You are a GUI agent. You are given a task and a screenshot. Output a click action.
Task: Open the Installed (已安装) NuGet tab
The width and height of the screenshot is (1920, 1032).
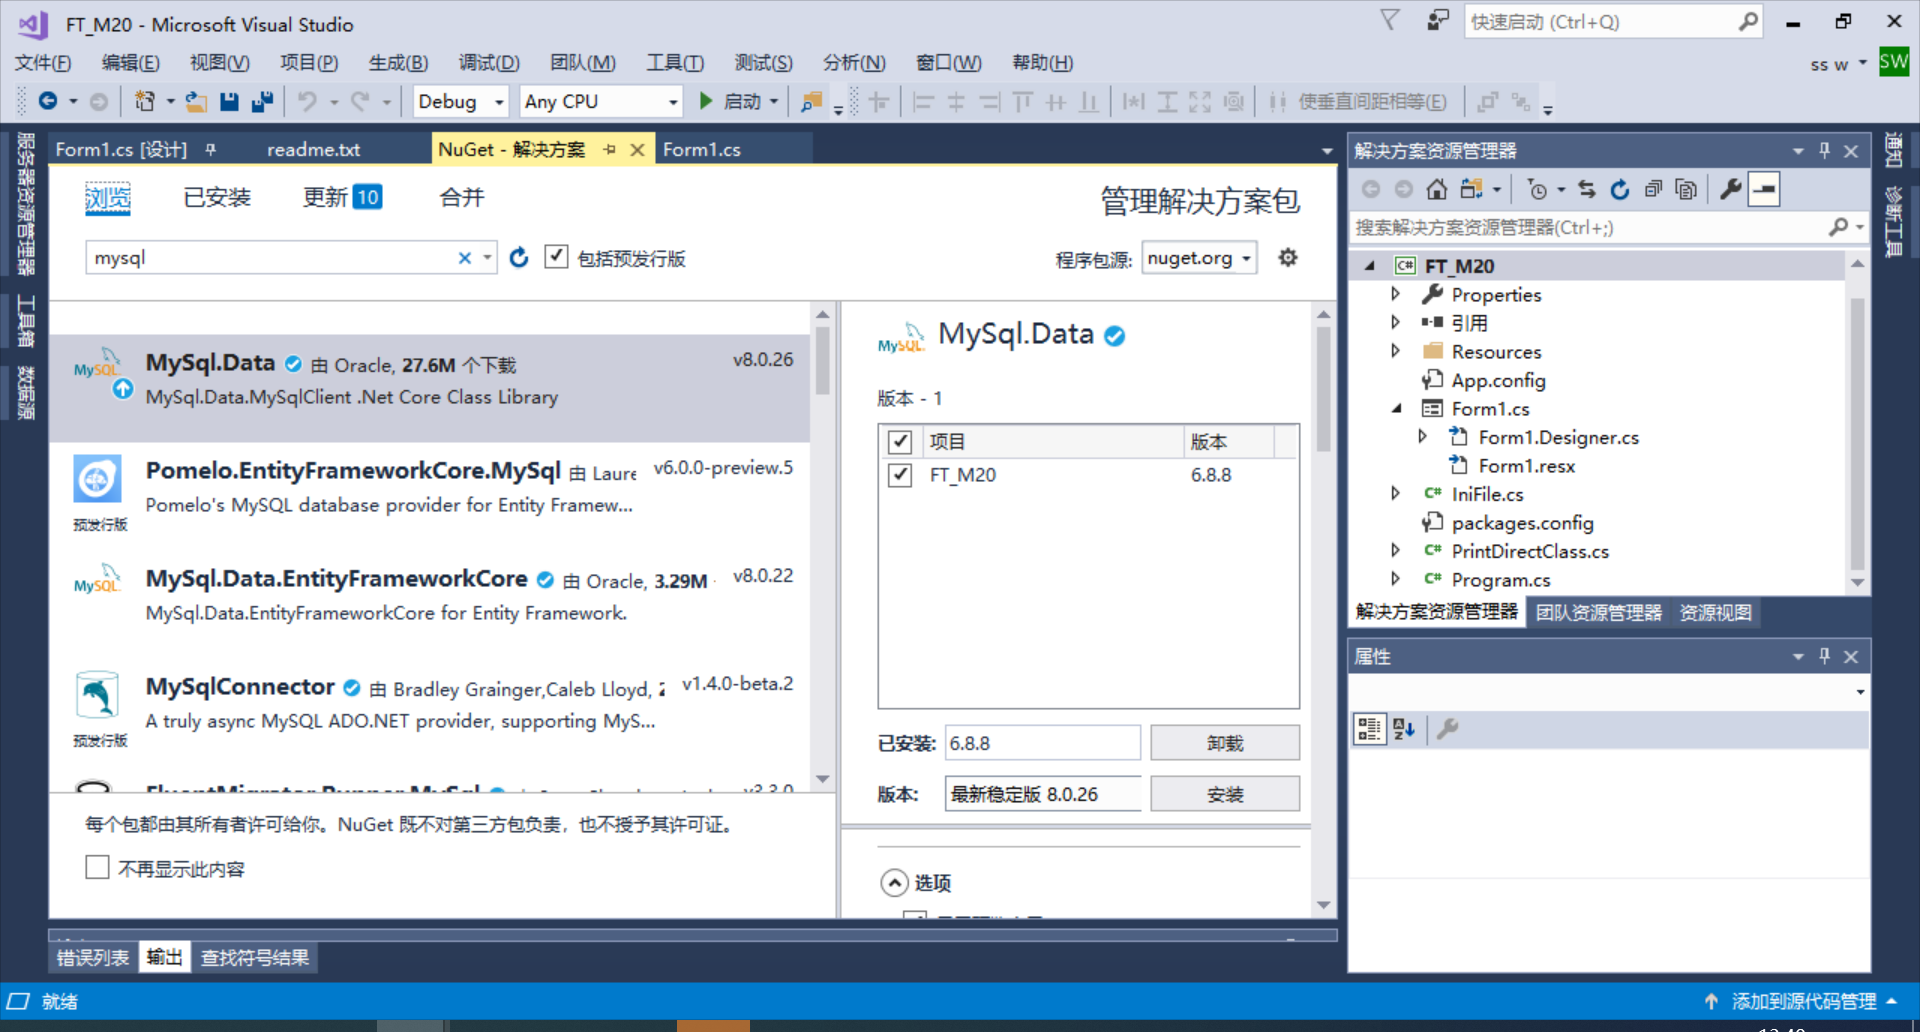[x=217, y=197]
